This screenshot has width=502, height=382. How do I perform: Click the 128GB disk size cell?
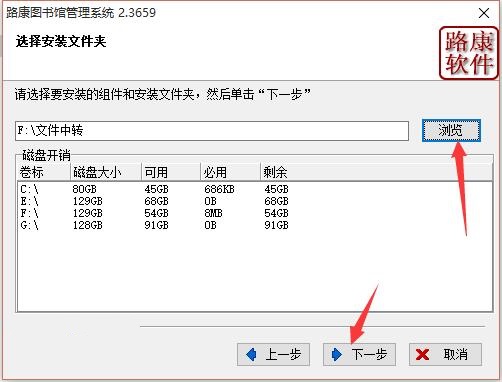(88, 225)
